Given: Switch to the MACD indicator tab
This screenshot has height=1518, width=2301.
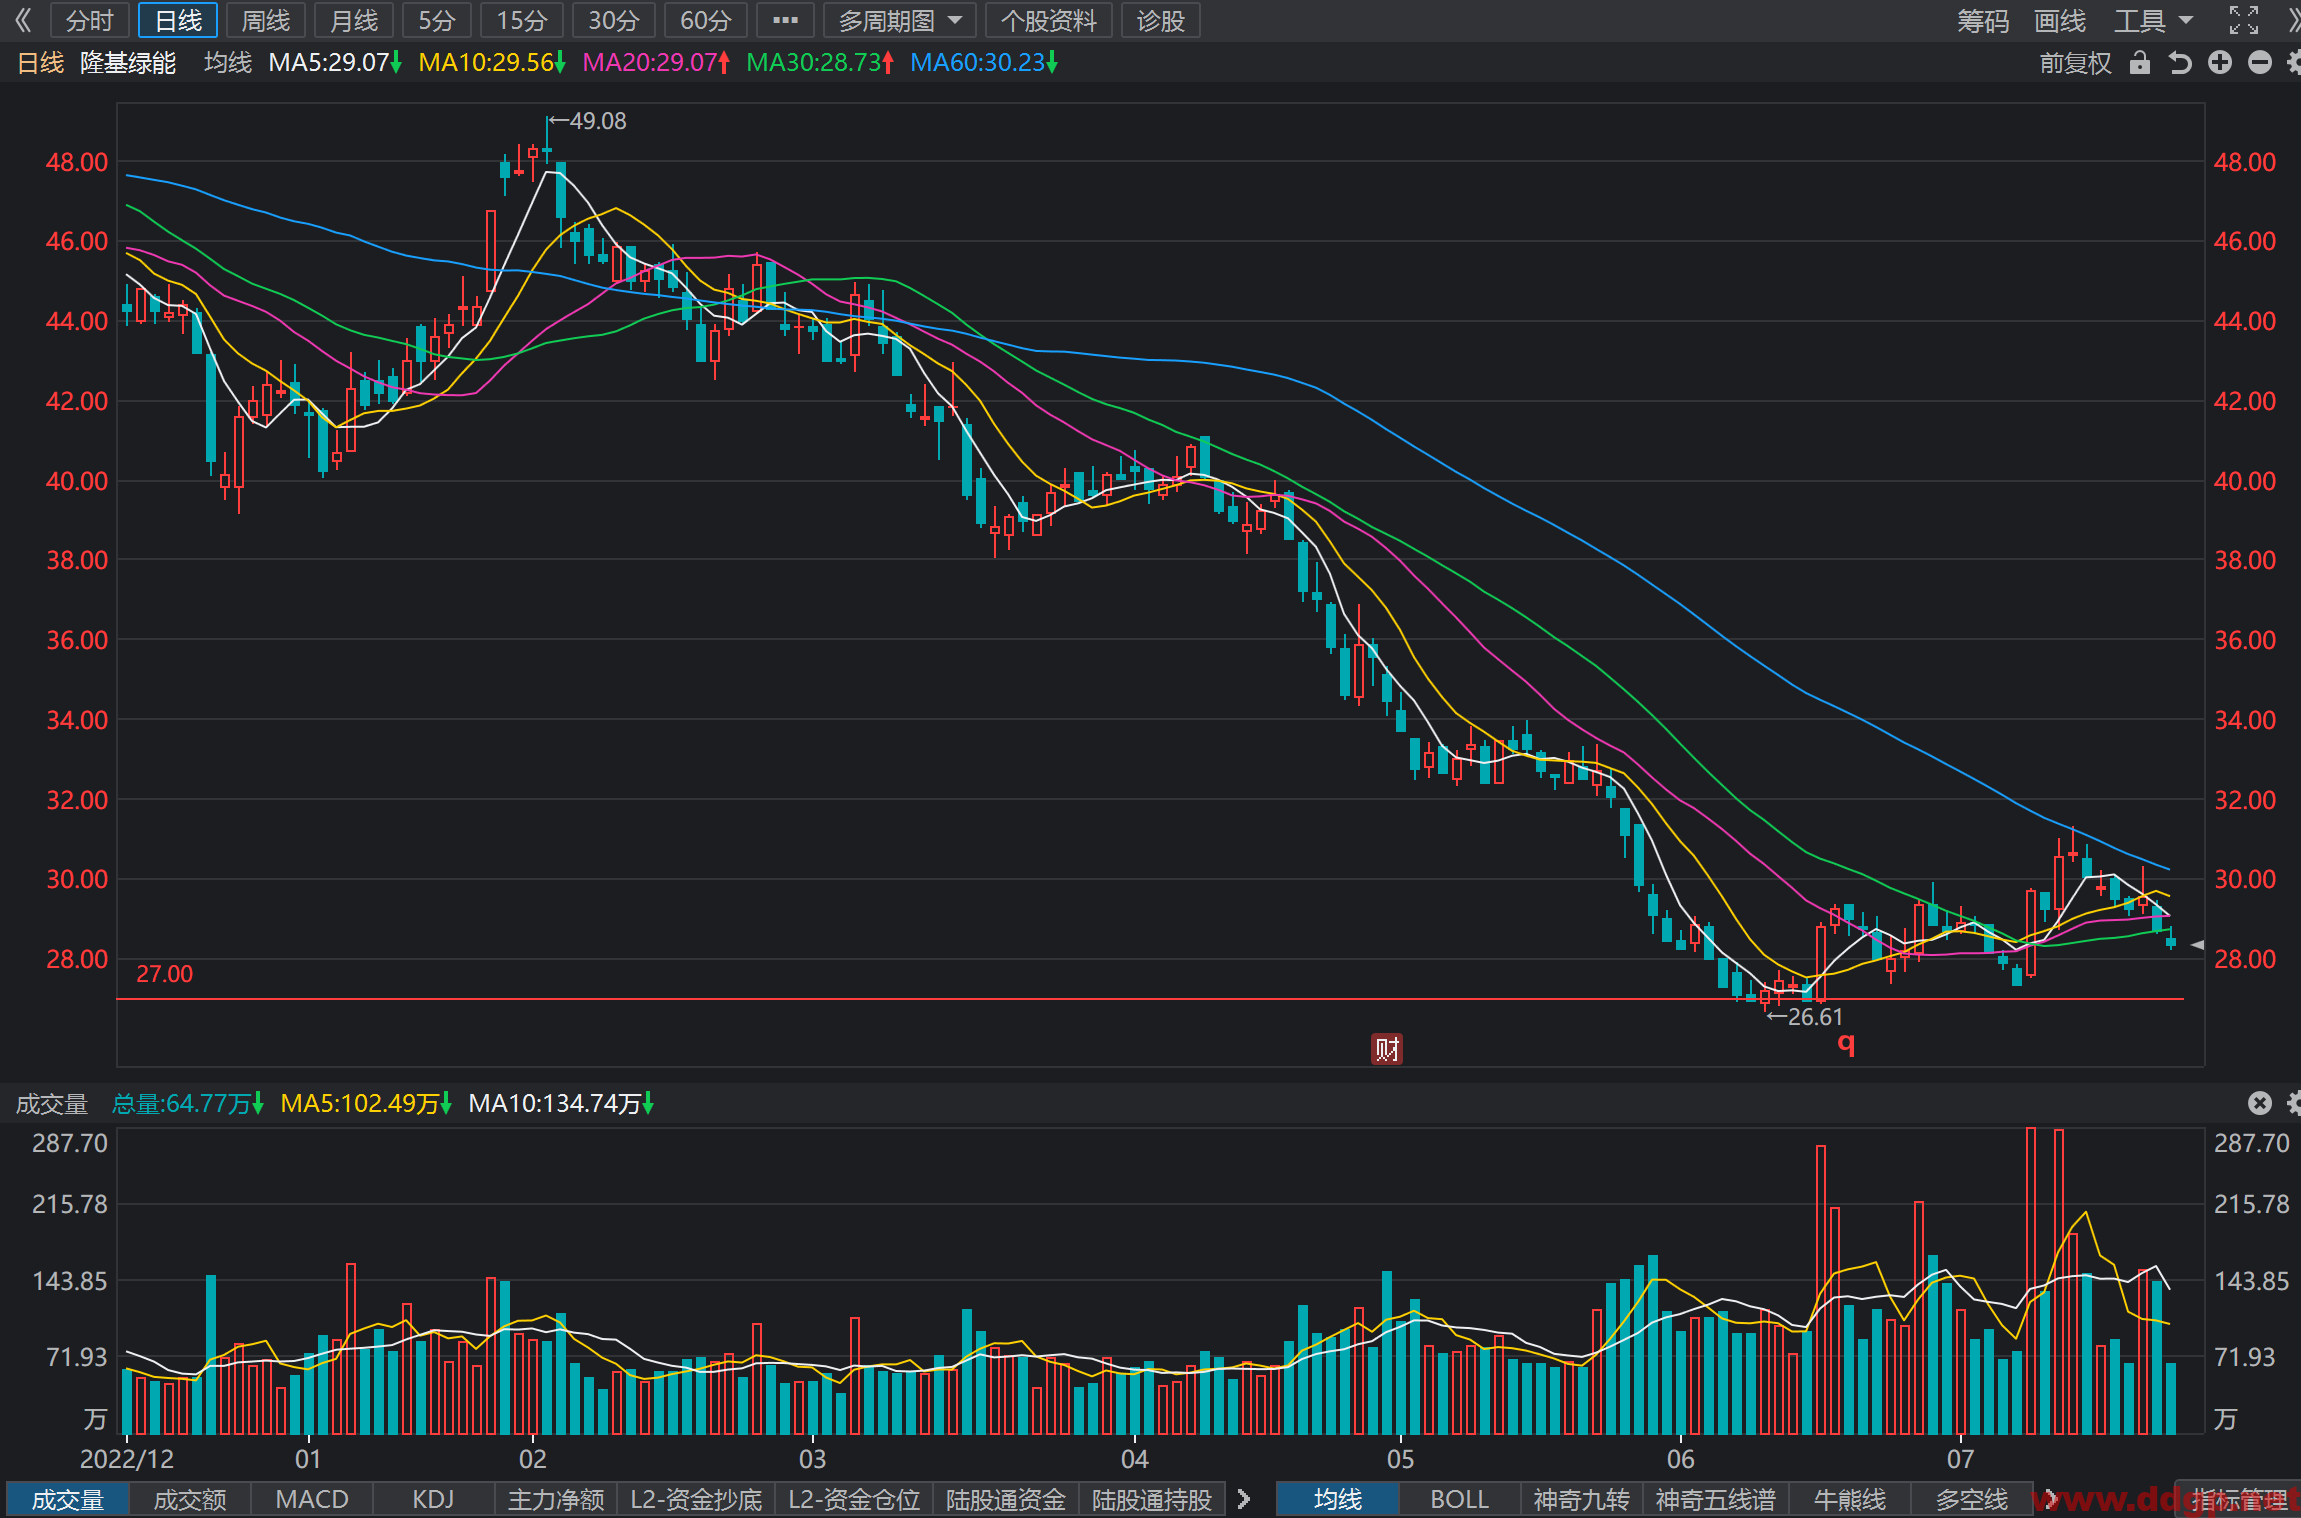Looking at the screenshot, I should pos(312,1499).
